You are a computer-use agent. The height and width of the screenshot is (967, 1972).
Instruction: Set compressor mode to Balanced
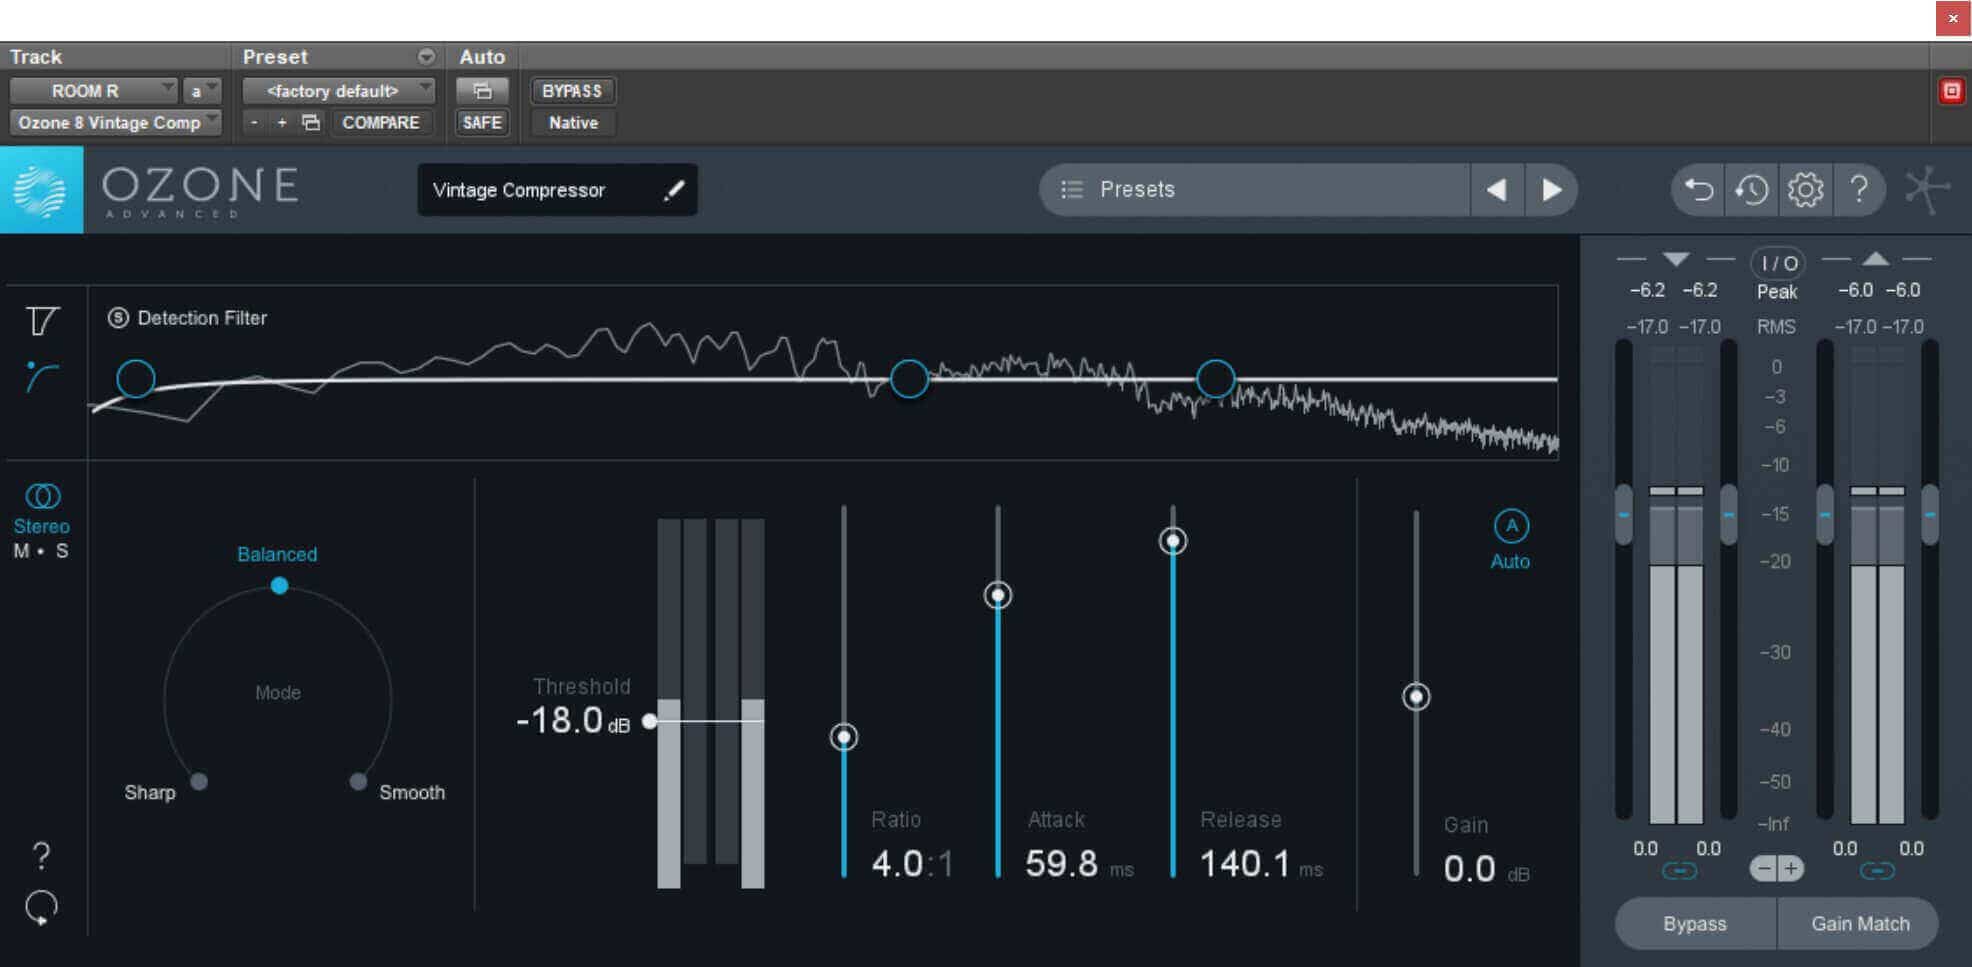point(277,555)
